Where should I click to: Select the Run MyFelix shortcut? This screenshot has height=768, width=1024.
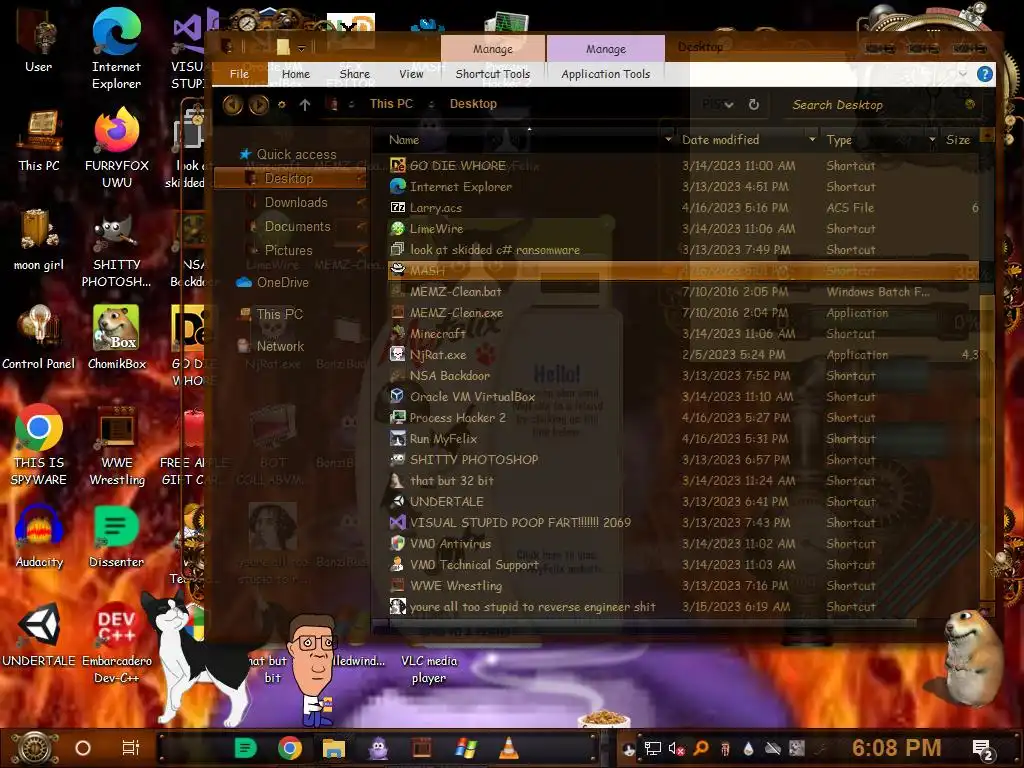point(443,438)
